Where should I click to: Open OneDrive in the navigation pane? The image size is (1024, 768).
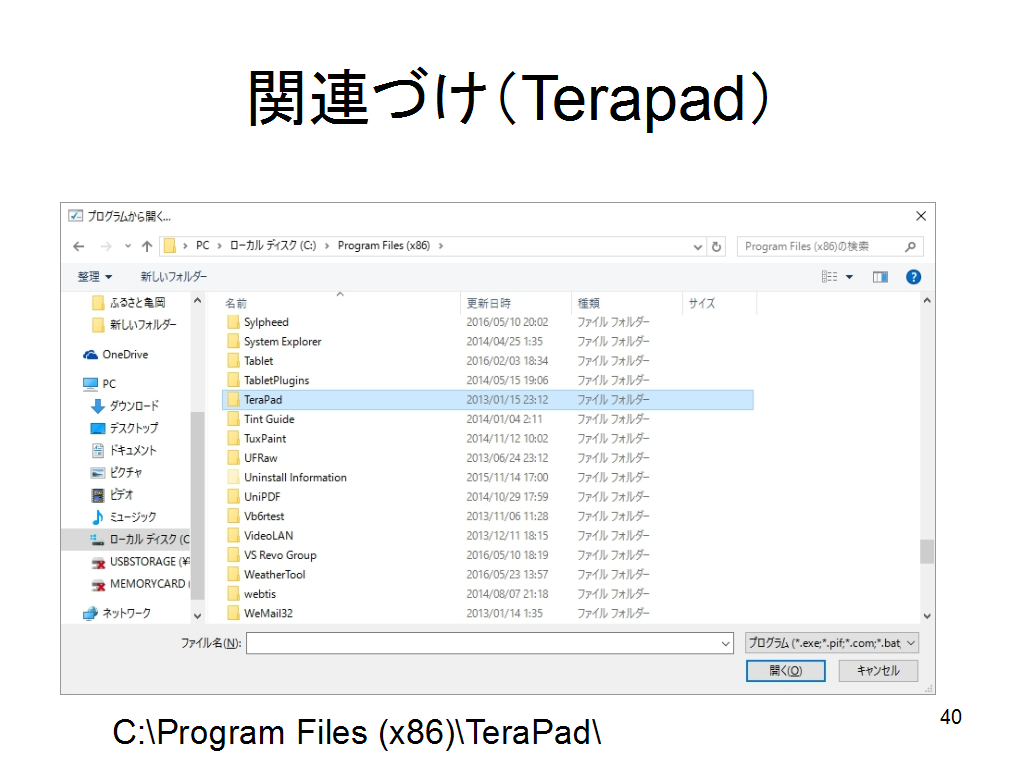(124, 355)
